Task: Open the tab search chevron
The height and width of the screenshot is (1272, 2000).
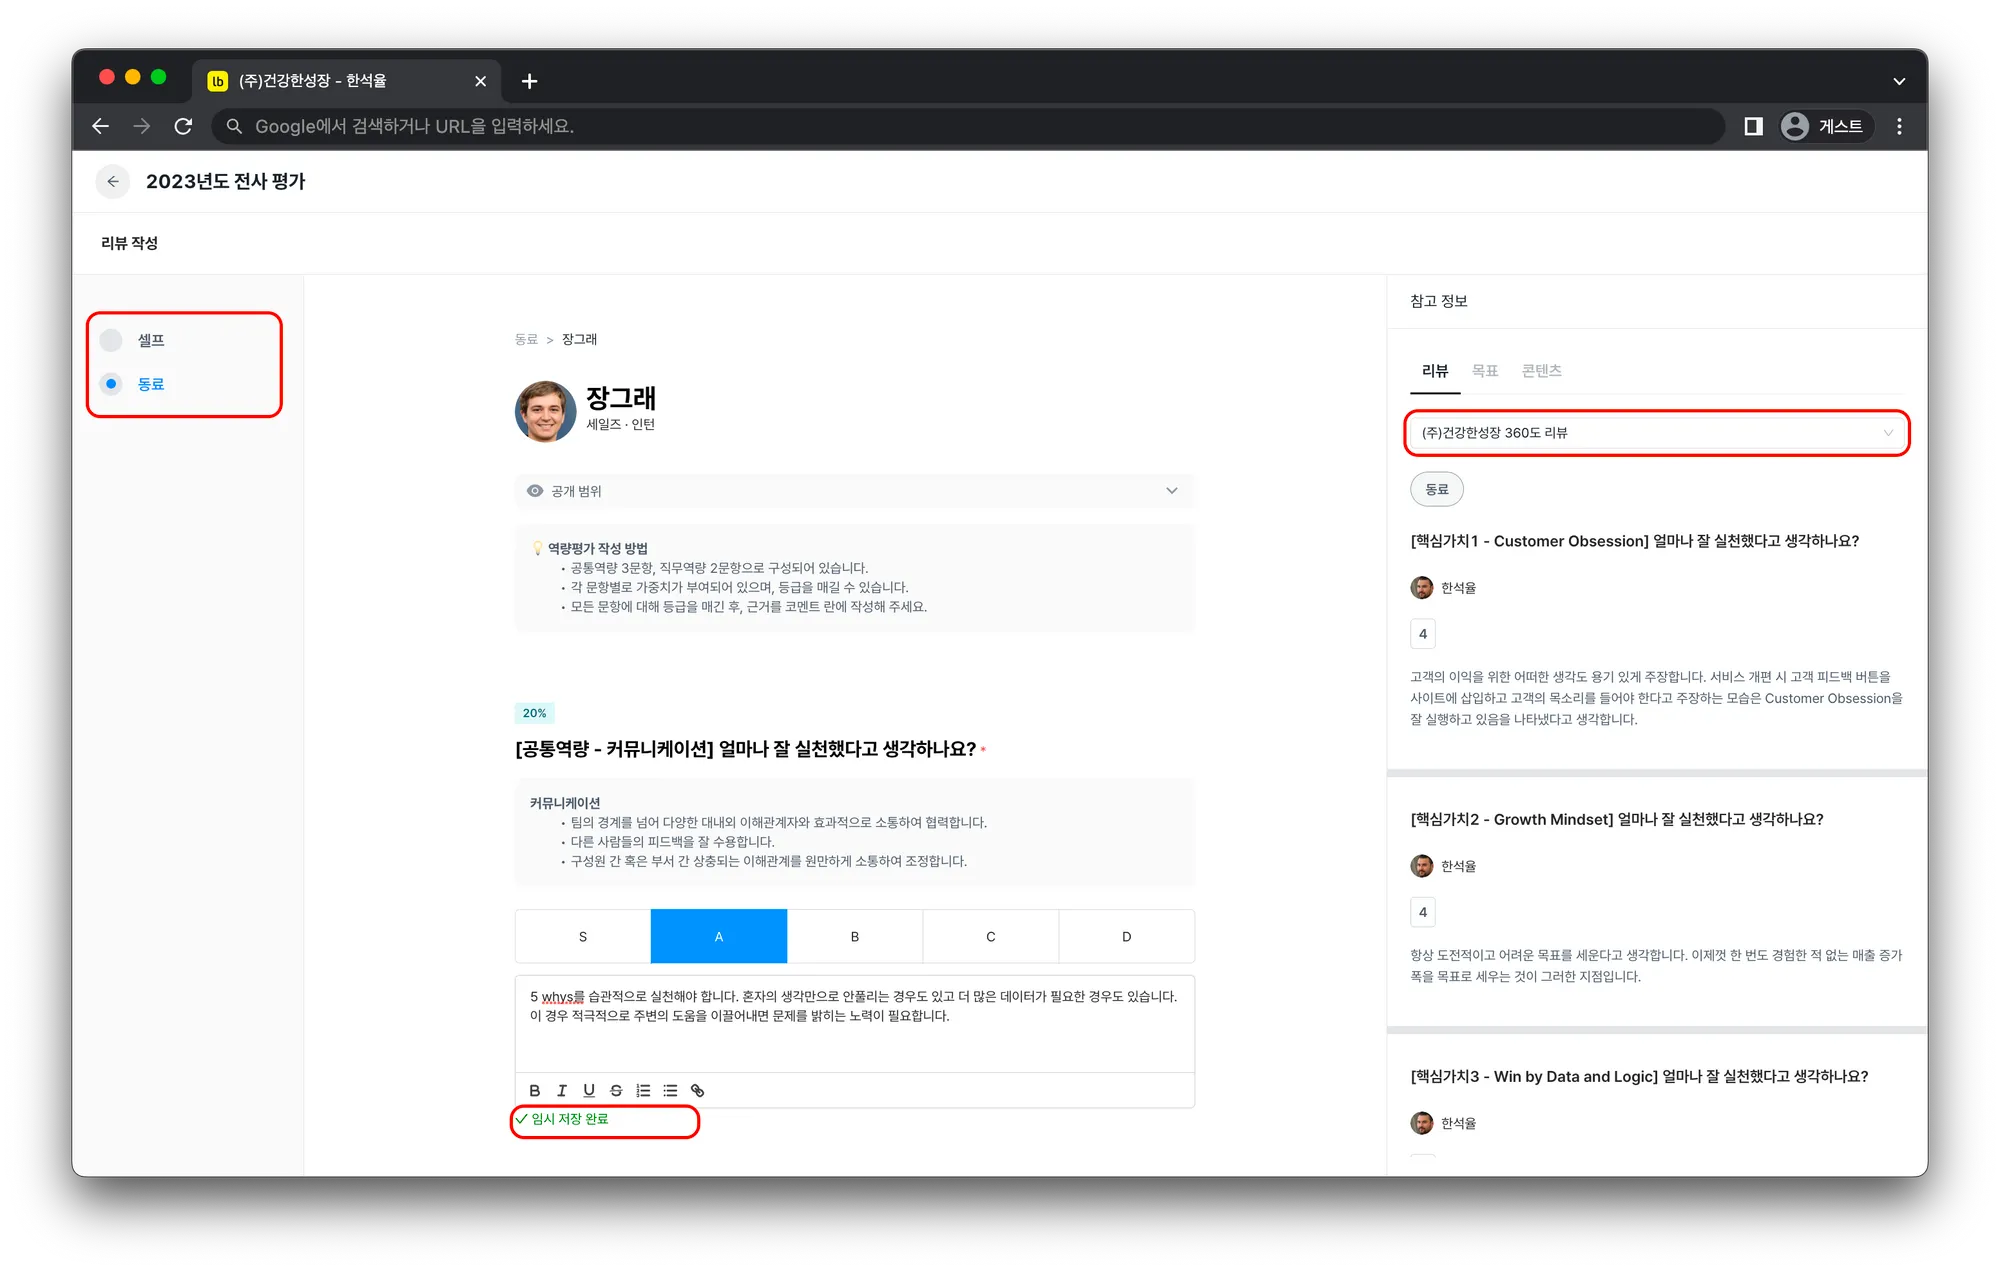Action: point(1898,81)
